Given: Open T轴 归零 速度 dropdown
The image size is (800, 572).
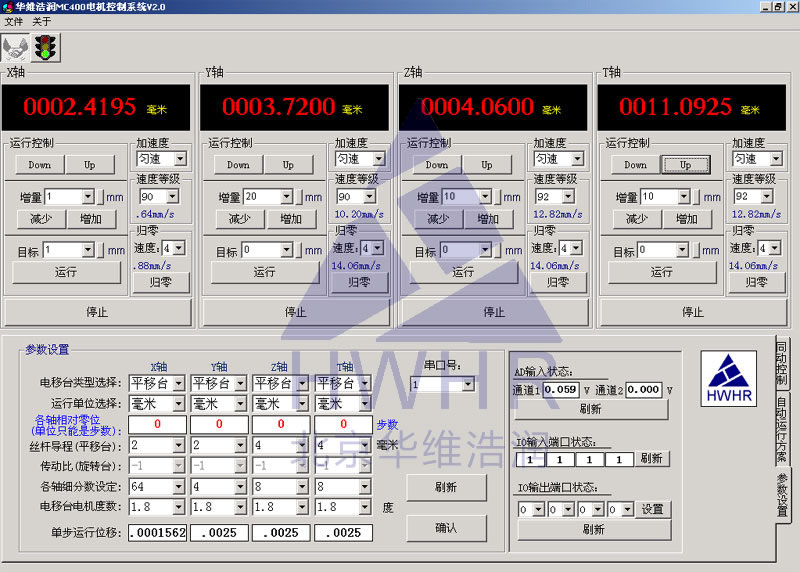Looking at the screenshot, I should pos(775,248).
